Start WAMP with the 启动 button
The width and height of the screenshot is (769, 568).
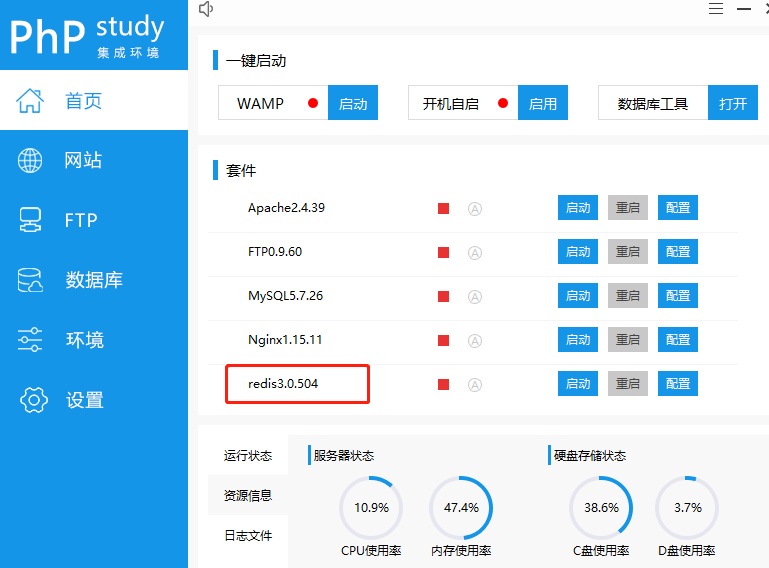click(x=353, y=103)
